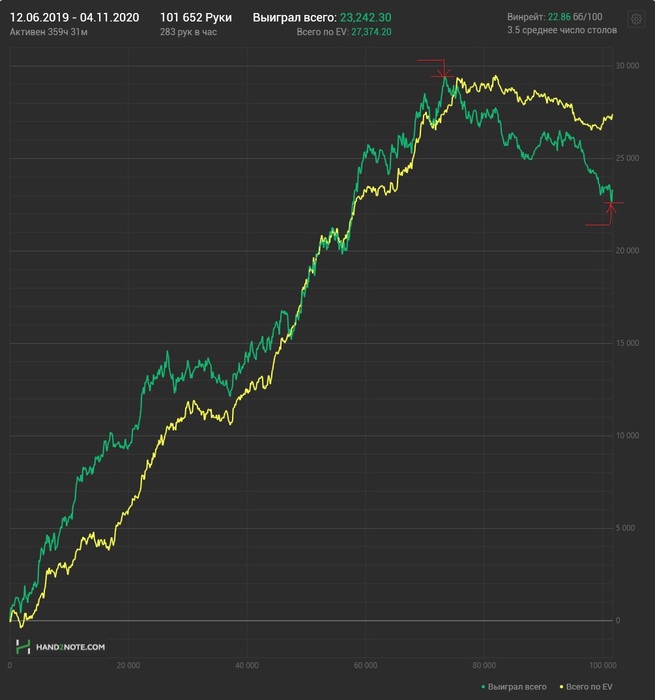Click the Винрейт 22.86 бб/100 stat
Image resolution: width=655 pixels, height=700 pixels.
554,17
